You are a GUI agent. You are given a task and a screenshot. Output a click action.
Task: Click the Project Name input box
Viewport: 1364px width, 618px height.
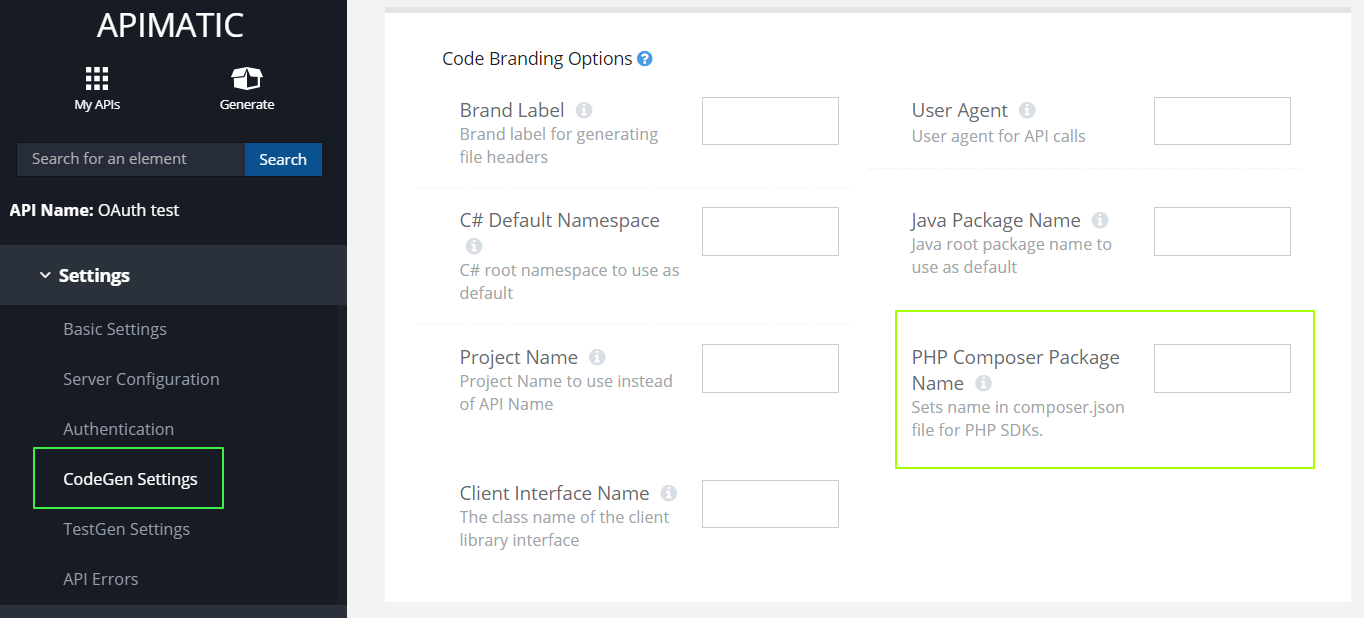click(770, 368)
